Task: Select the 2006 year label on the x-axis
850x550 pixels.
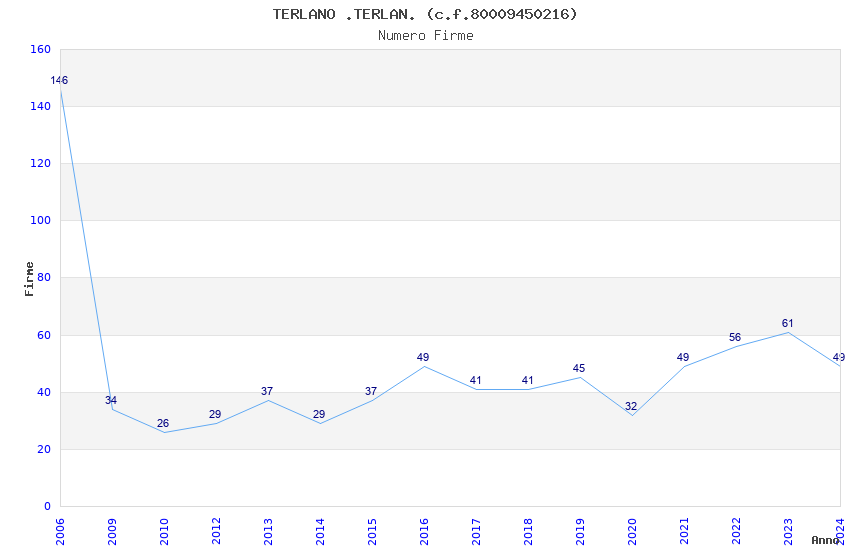Action: pos(60,531)
